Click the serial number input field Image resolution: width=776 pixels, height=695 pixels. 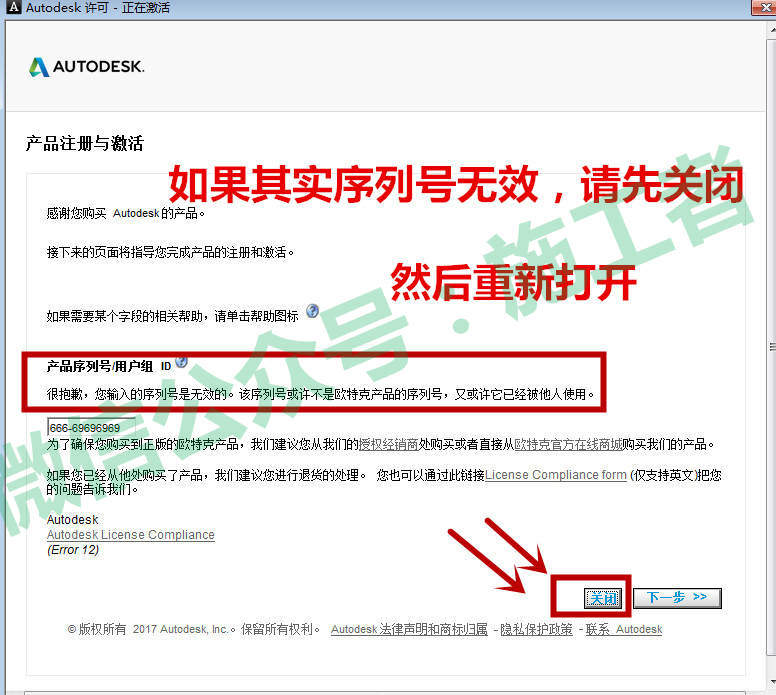[91, 427]
